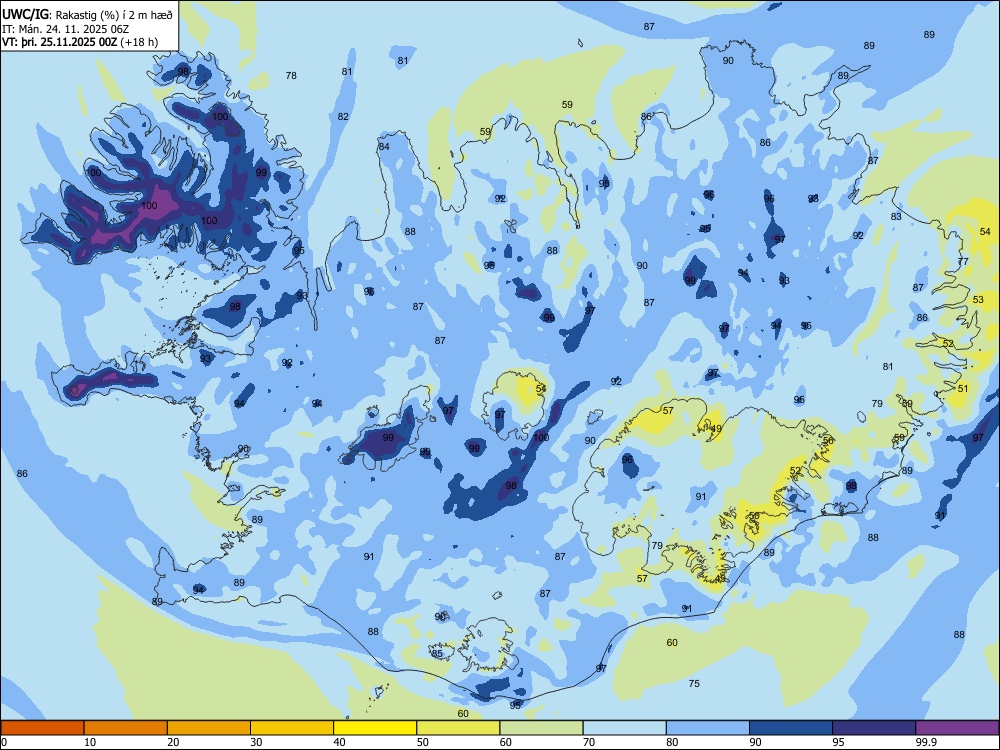
Task: Click the legend tick label '99.9'
Action: 925,742
